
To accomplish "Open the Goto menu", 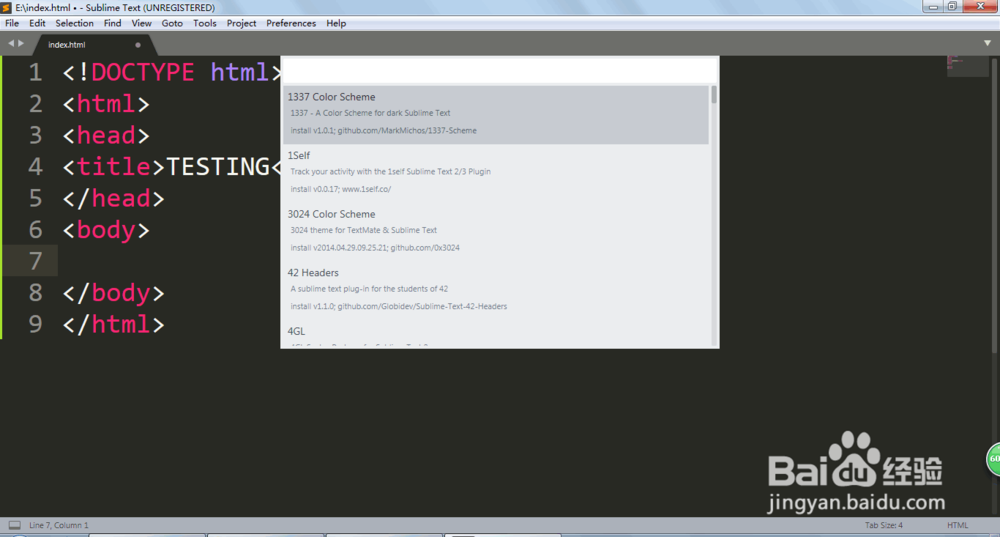I will click(172, 23).
